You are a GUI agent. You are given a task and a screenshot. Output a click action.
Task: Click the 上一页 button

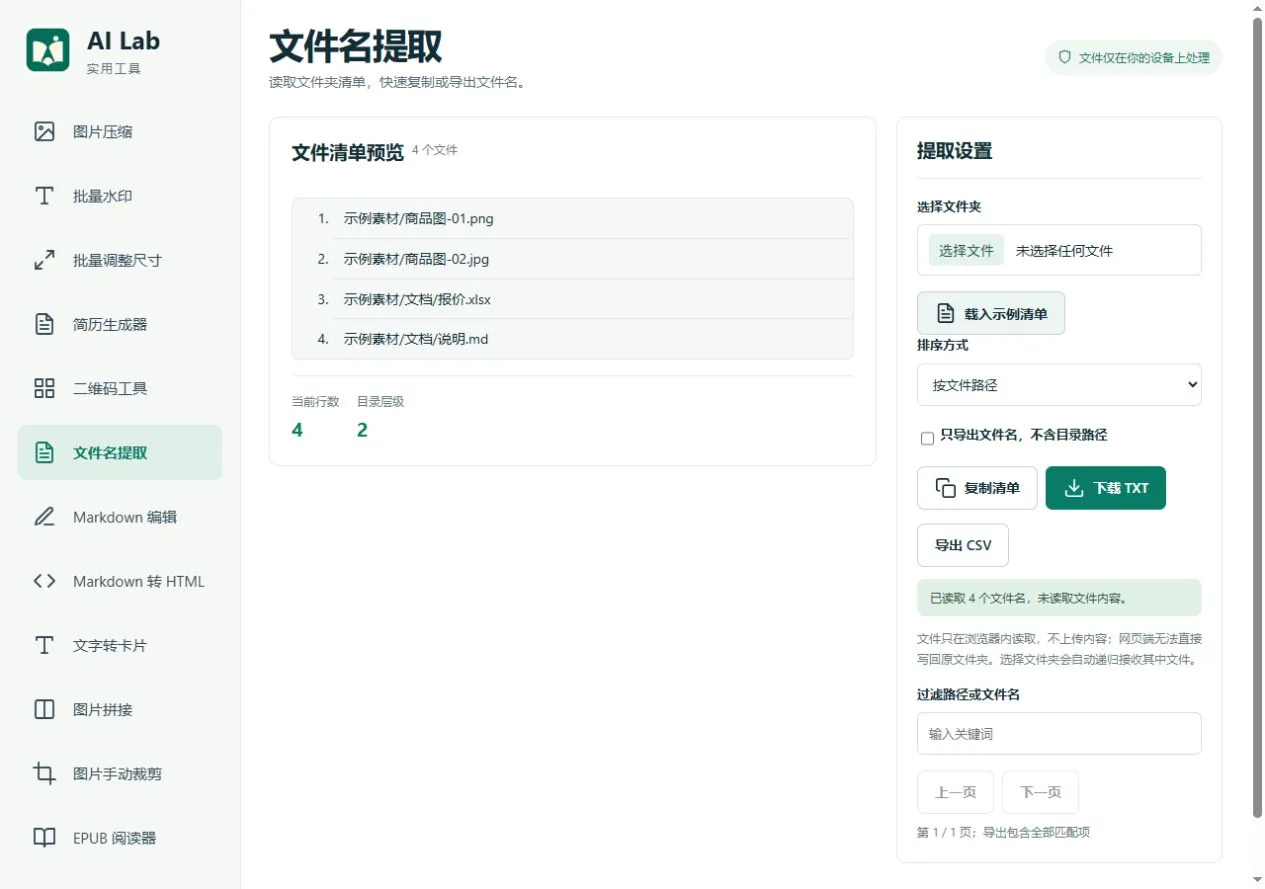[955, 792]
